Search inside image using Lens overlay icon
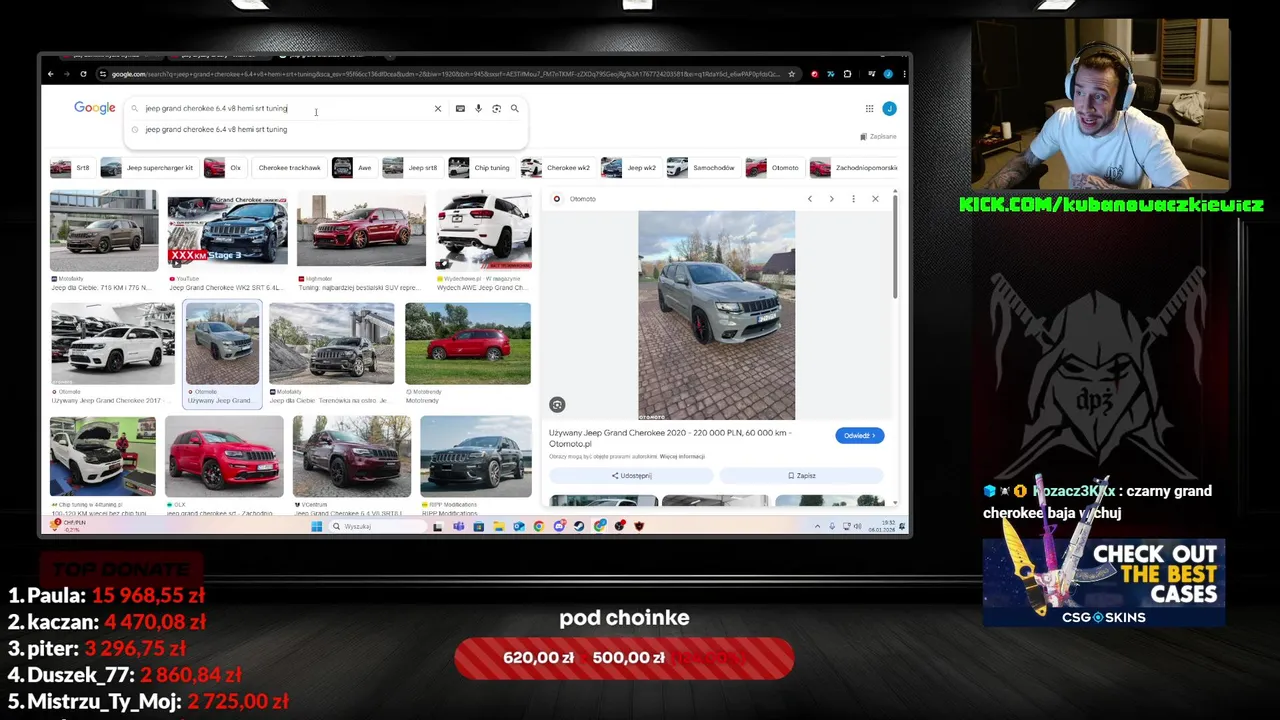This screenshot has width=1280, height=720. pos(557,405)
